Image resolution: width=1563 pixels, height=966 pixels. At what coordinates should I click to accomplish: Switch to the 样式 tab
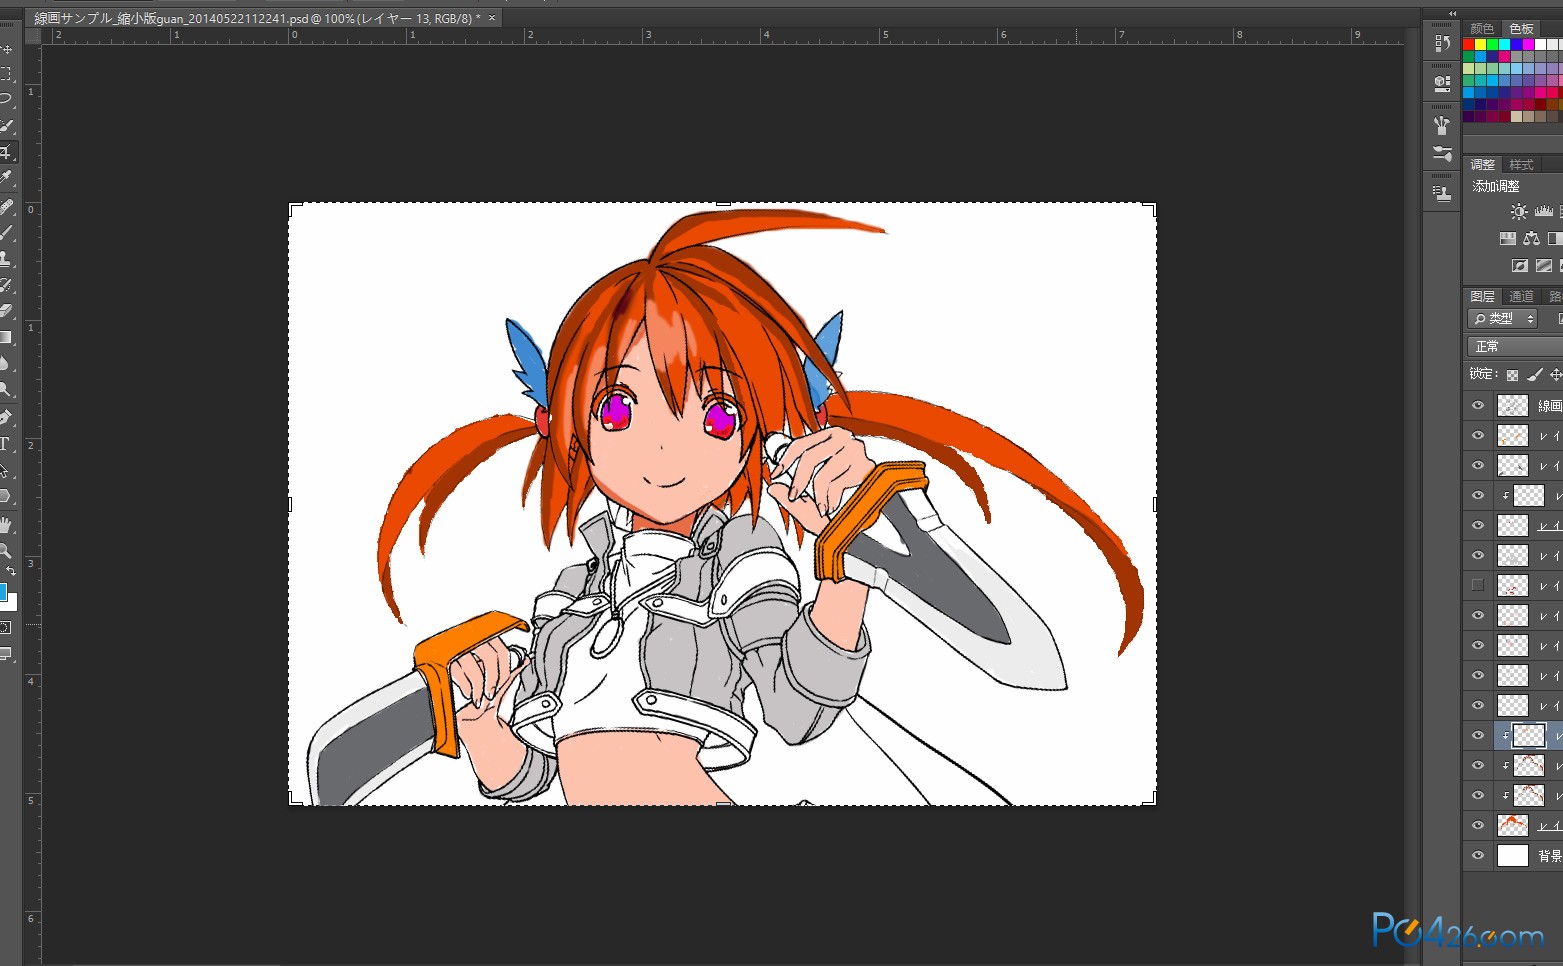(1521, 164)
